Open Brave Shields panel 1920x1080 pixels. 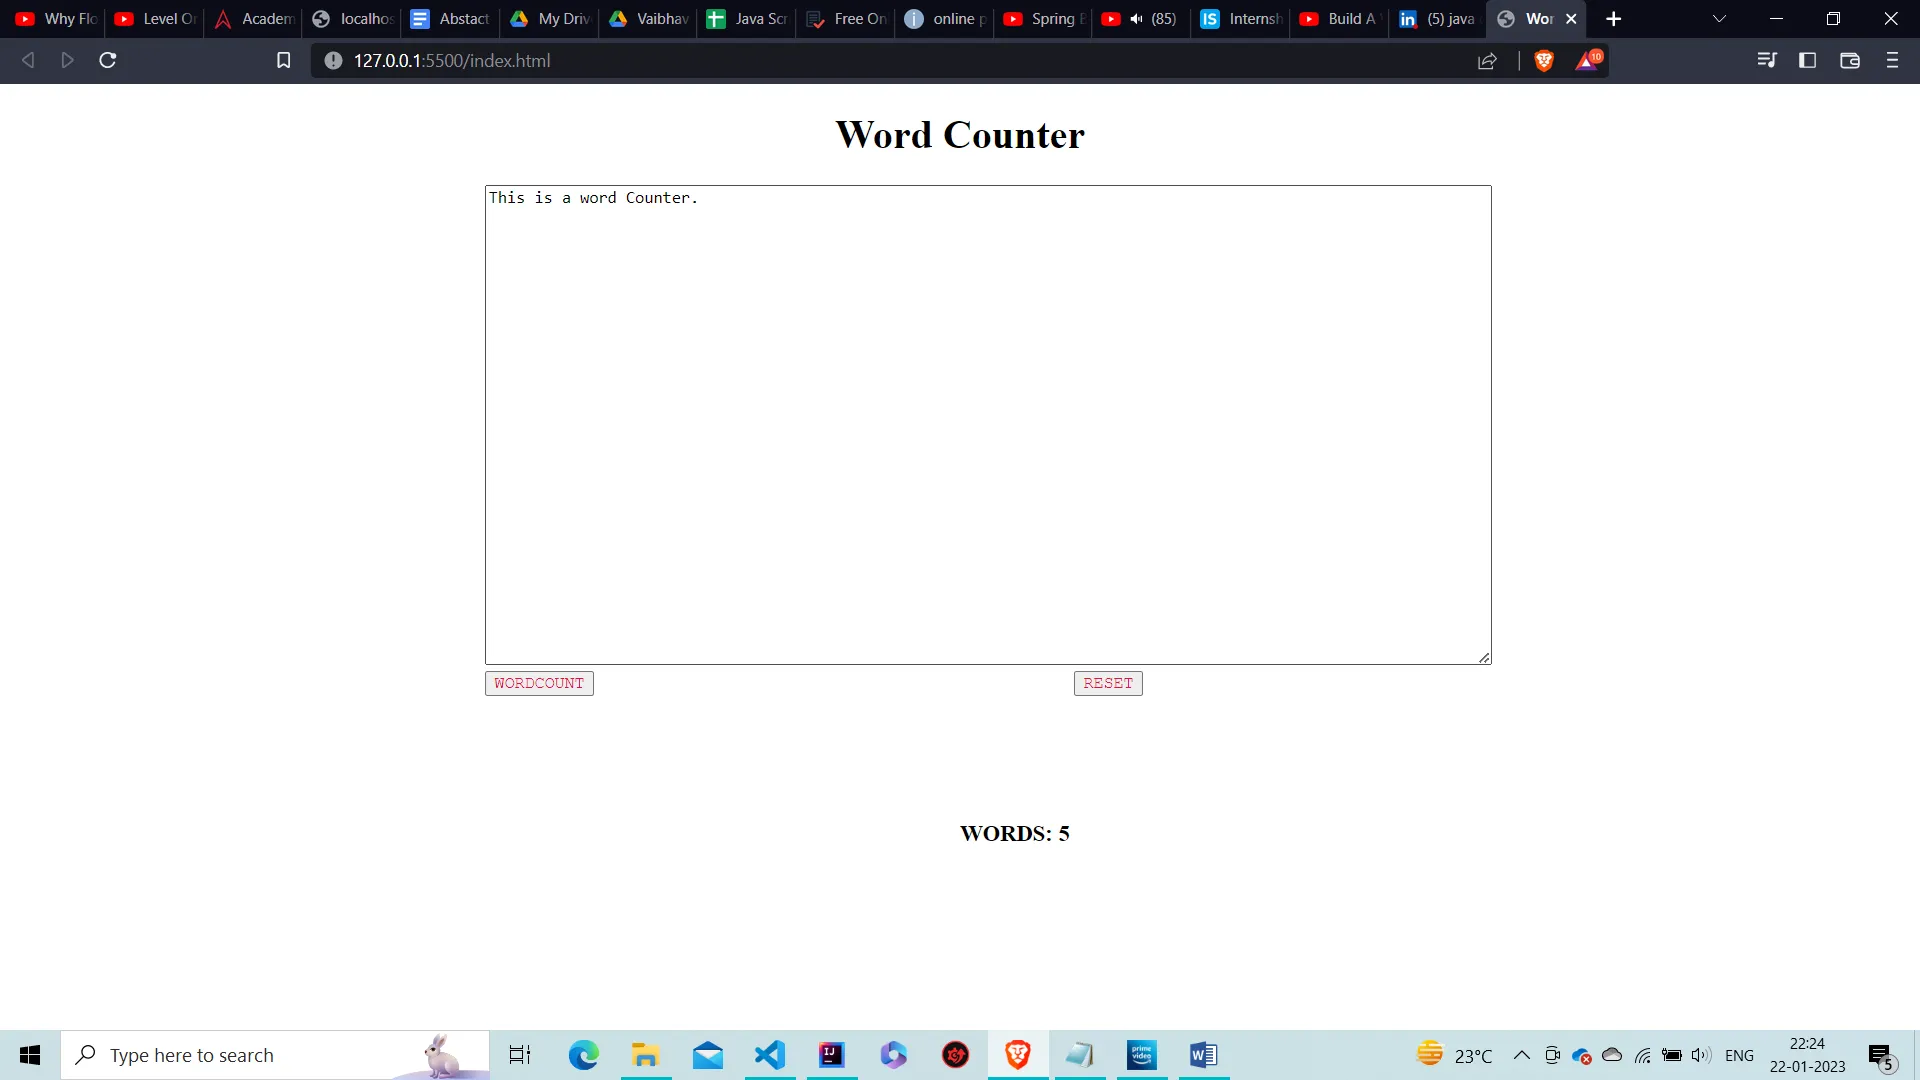(1543, 61)
